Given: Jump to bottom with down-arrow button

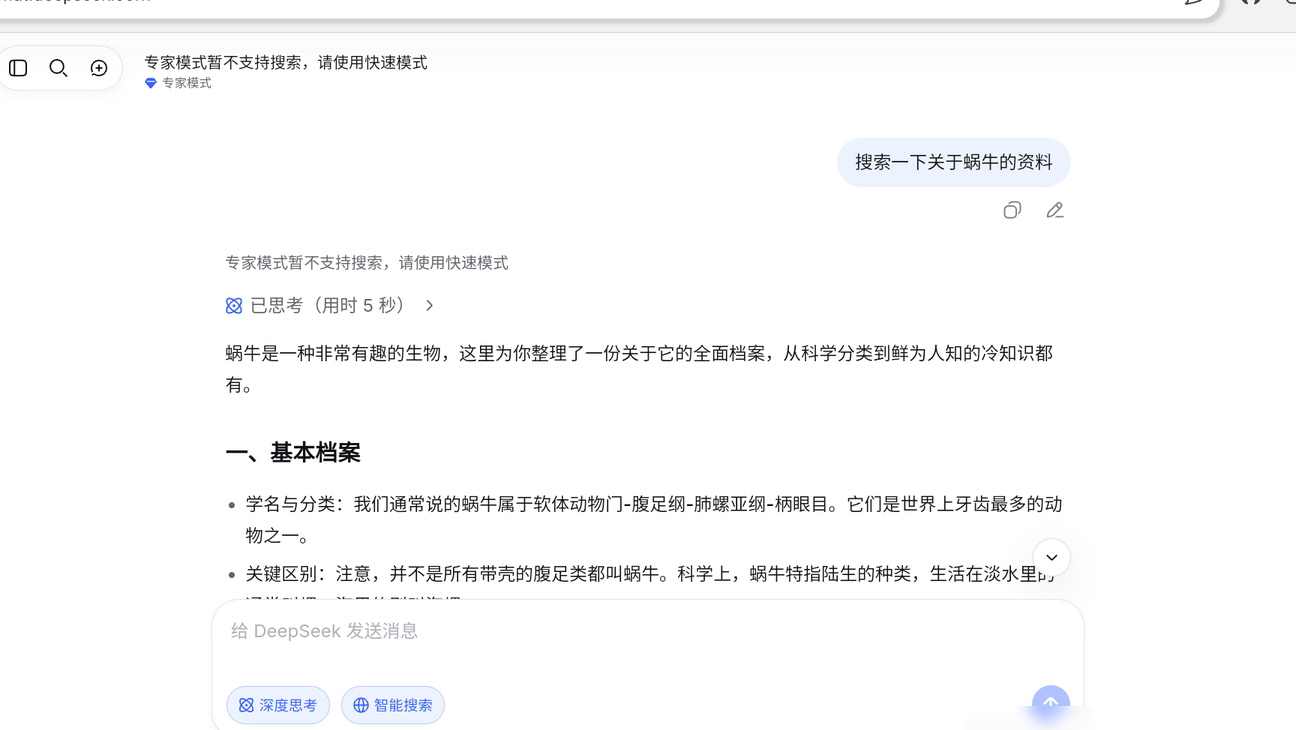Looking at the screenshot, I should pyautogui.click(x=1051, y=558).
